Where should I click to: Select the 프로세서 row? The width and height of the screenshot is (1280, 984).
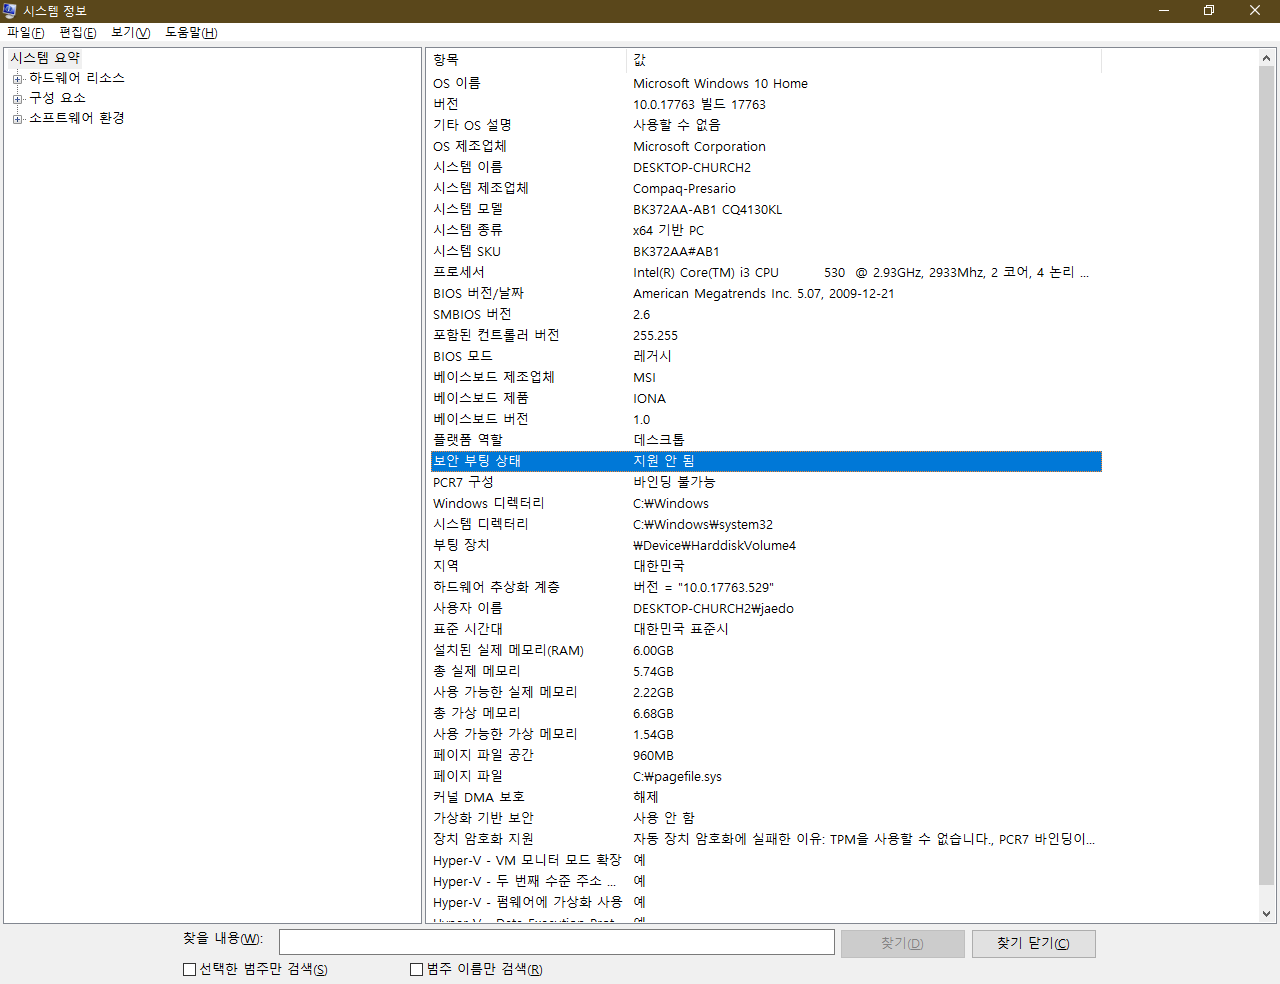[x=766, y=272]
